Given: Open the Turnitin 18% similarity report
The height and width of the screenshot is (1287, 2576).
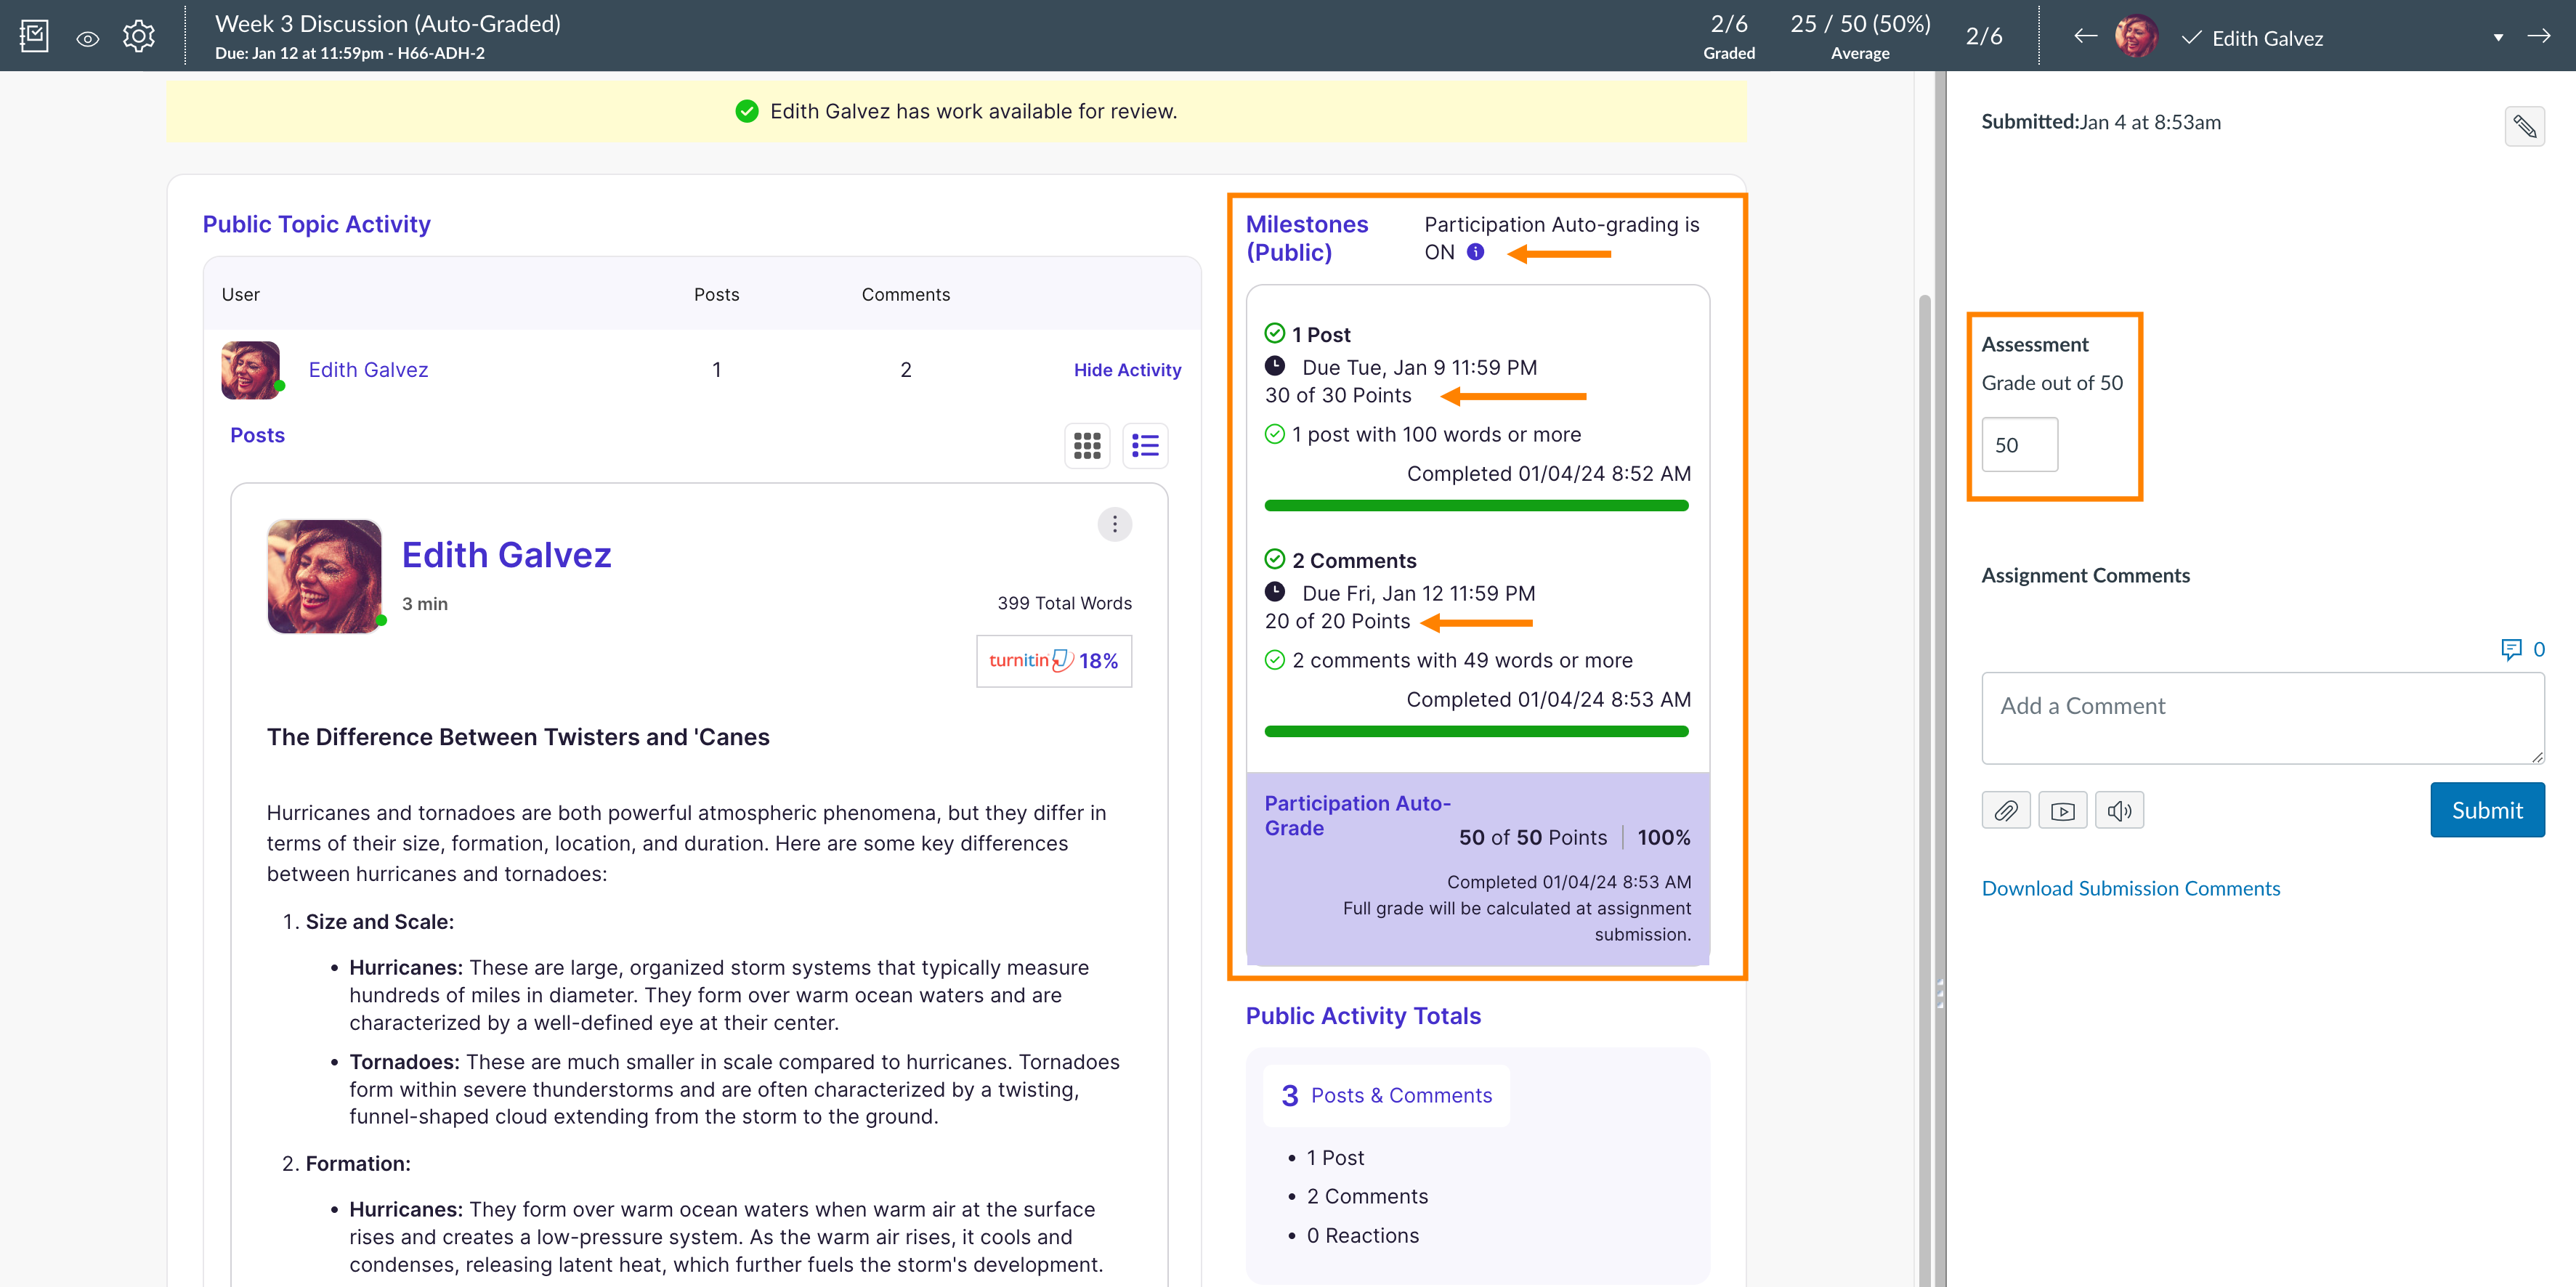Looking at the screenshot, I should tap(1053, 660).
